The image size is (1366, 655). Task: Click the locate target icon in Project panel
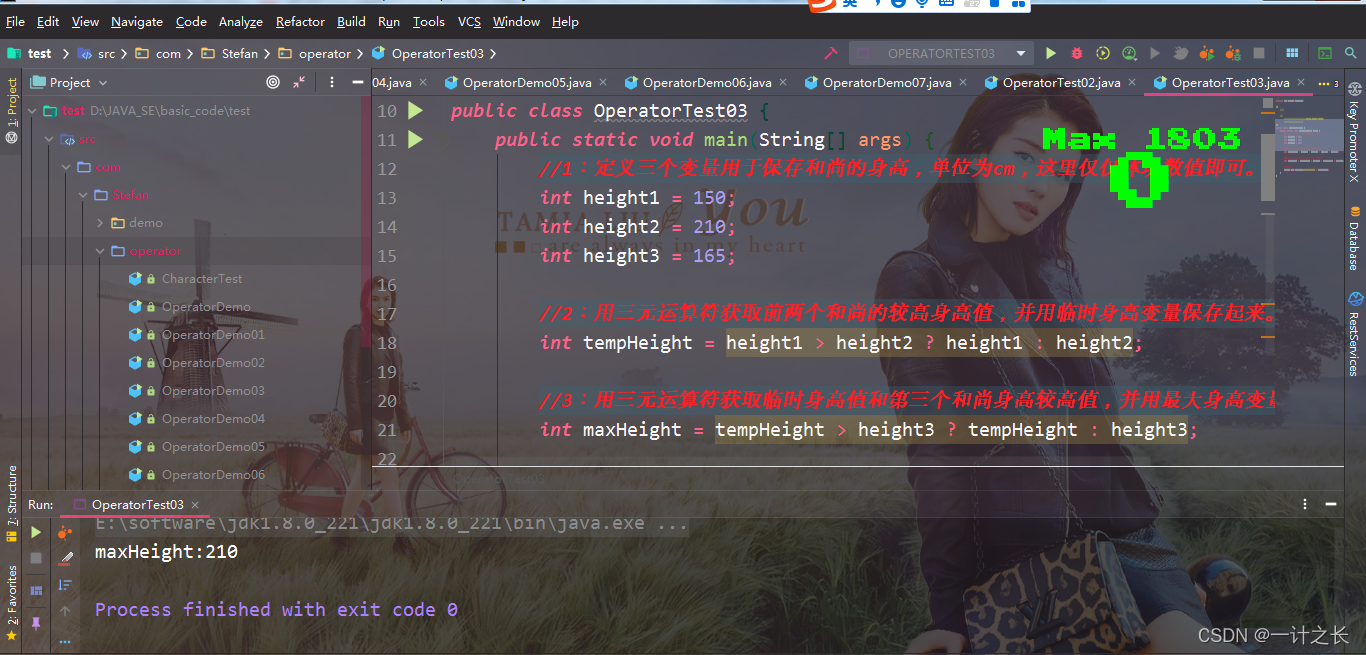[273, 83]
